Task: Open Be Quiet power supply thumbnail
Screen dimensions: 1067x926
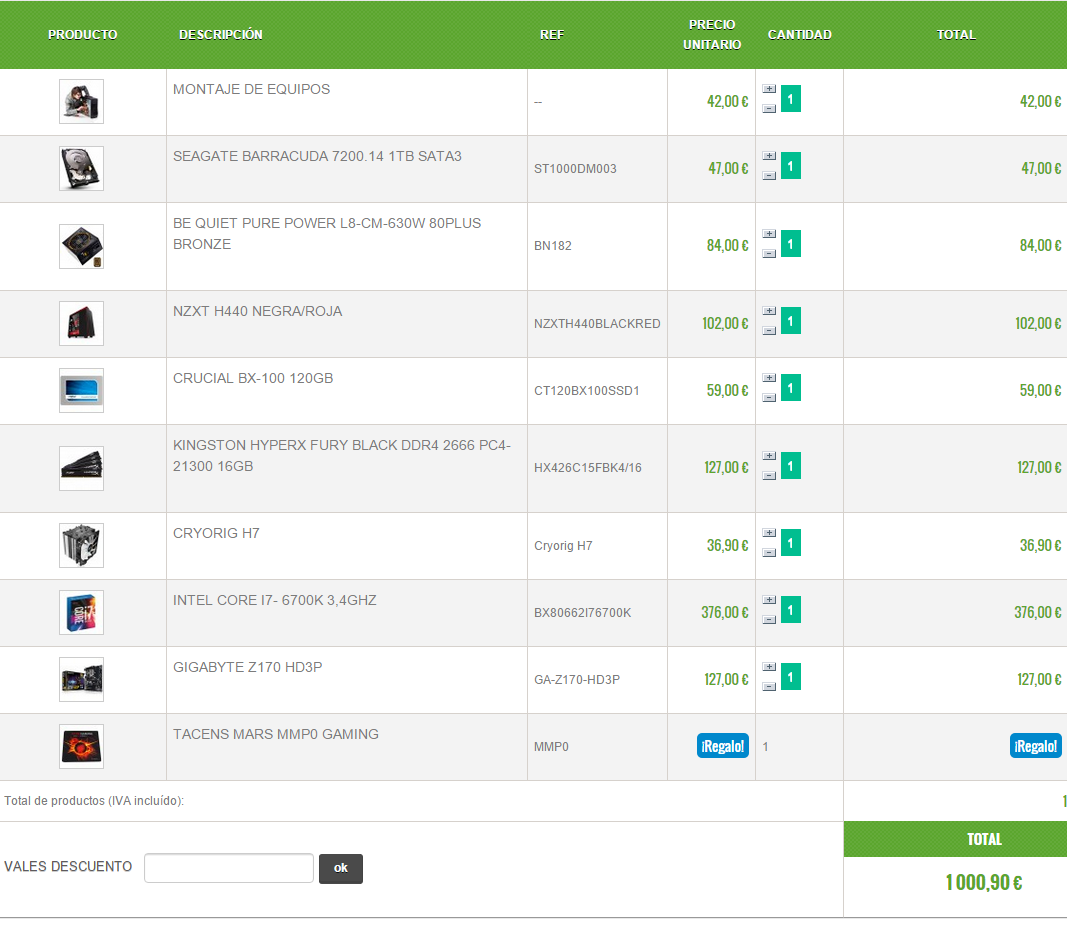Action: click(x=82, y=246)
